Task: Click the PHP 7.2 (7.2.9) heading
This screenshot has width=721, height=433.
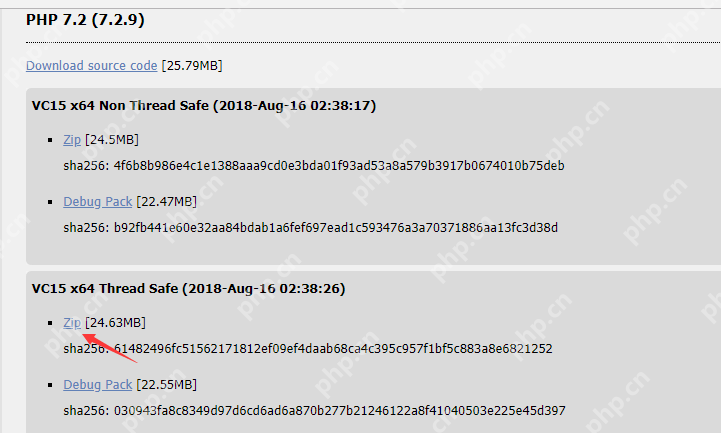Action: [x=85, y=20]
